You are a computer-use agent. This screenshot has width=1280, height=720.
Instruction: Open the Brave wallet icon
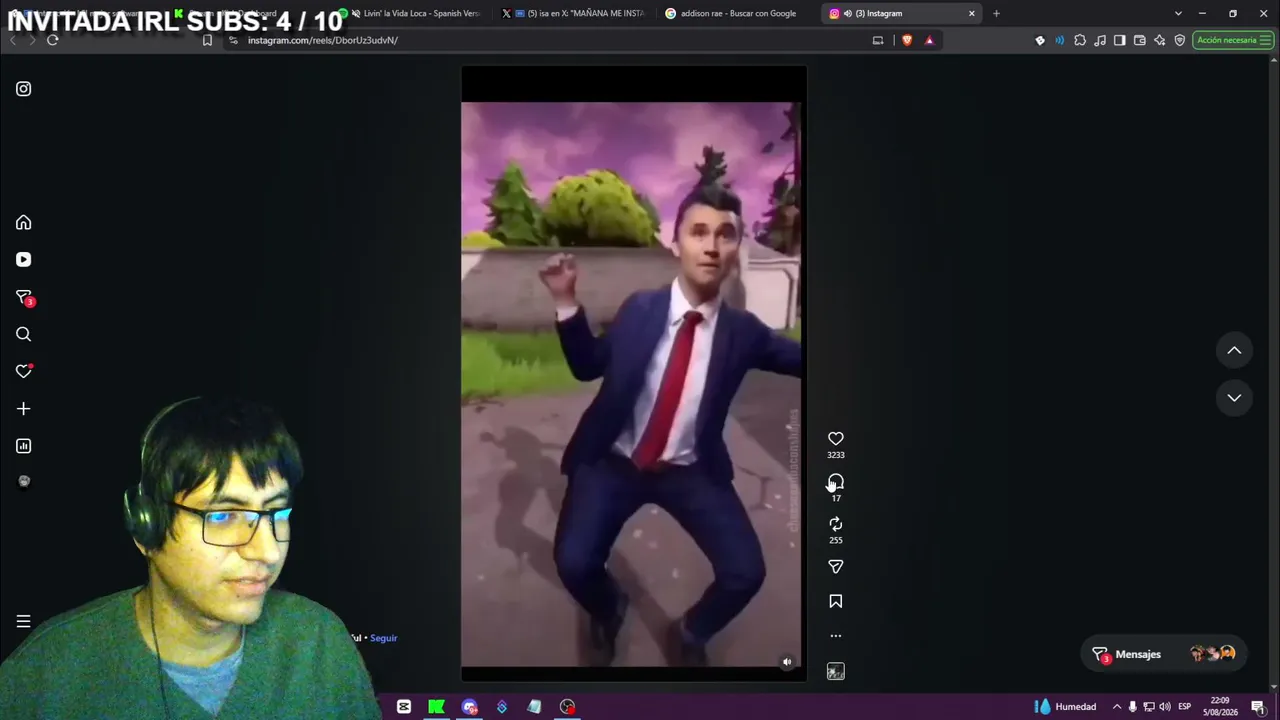pos(1139,40)
